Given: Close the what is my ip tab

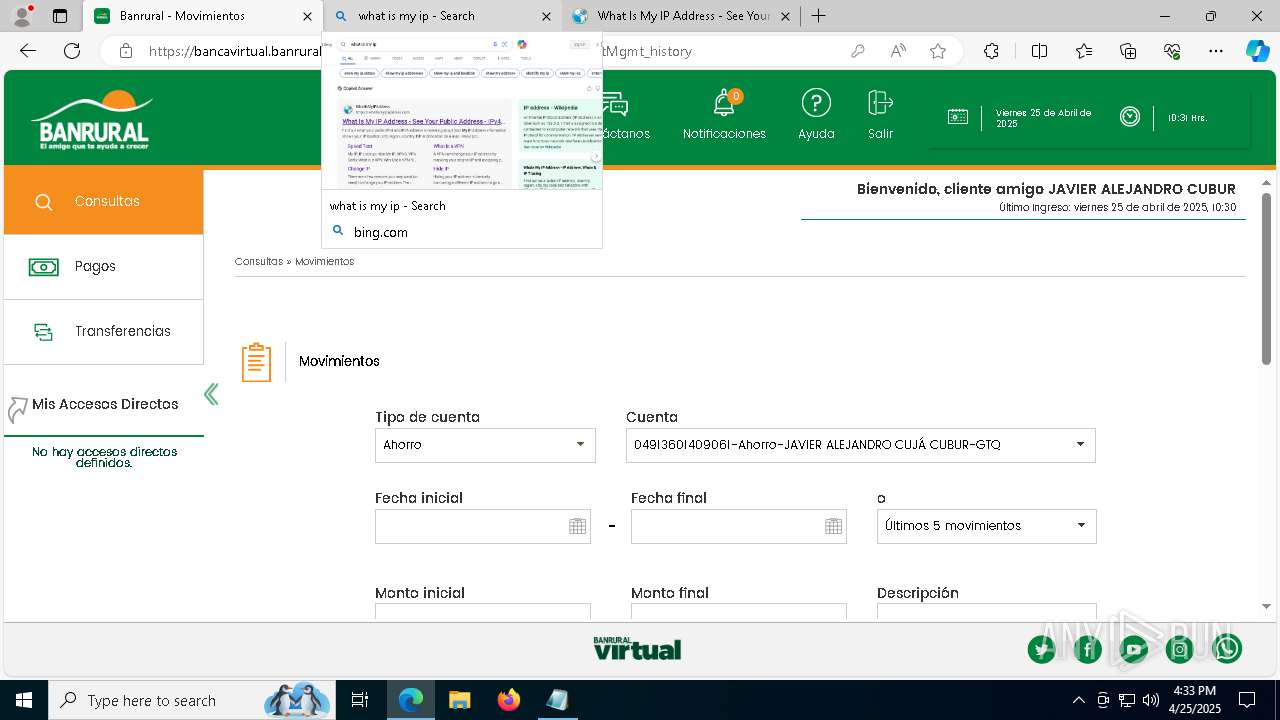Looking at the screenshot, I should (546, 16).
